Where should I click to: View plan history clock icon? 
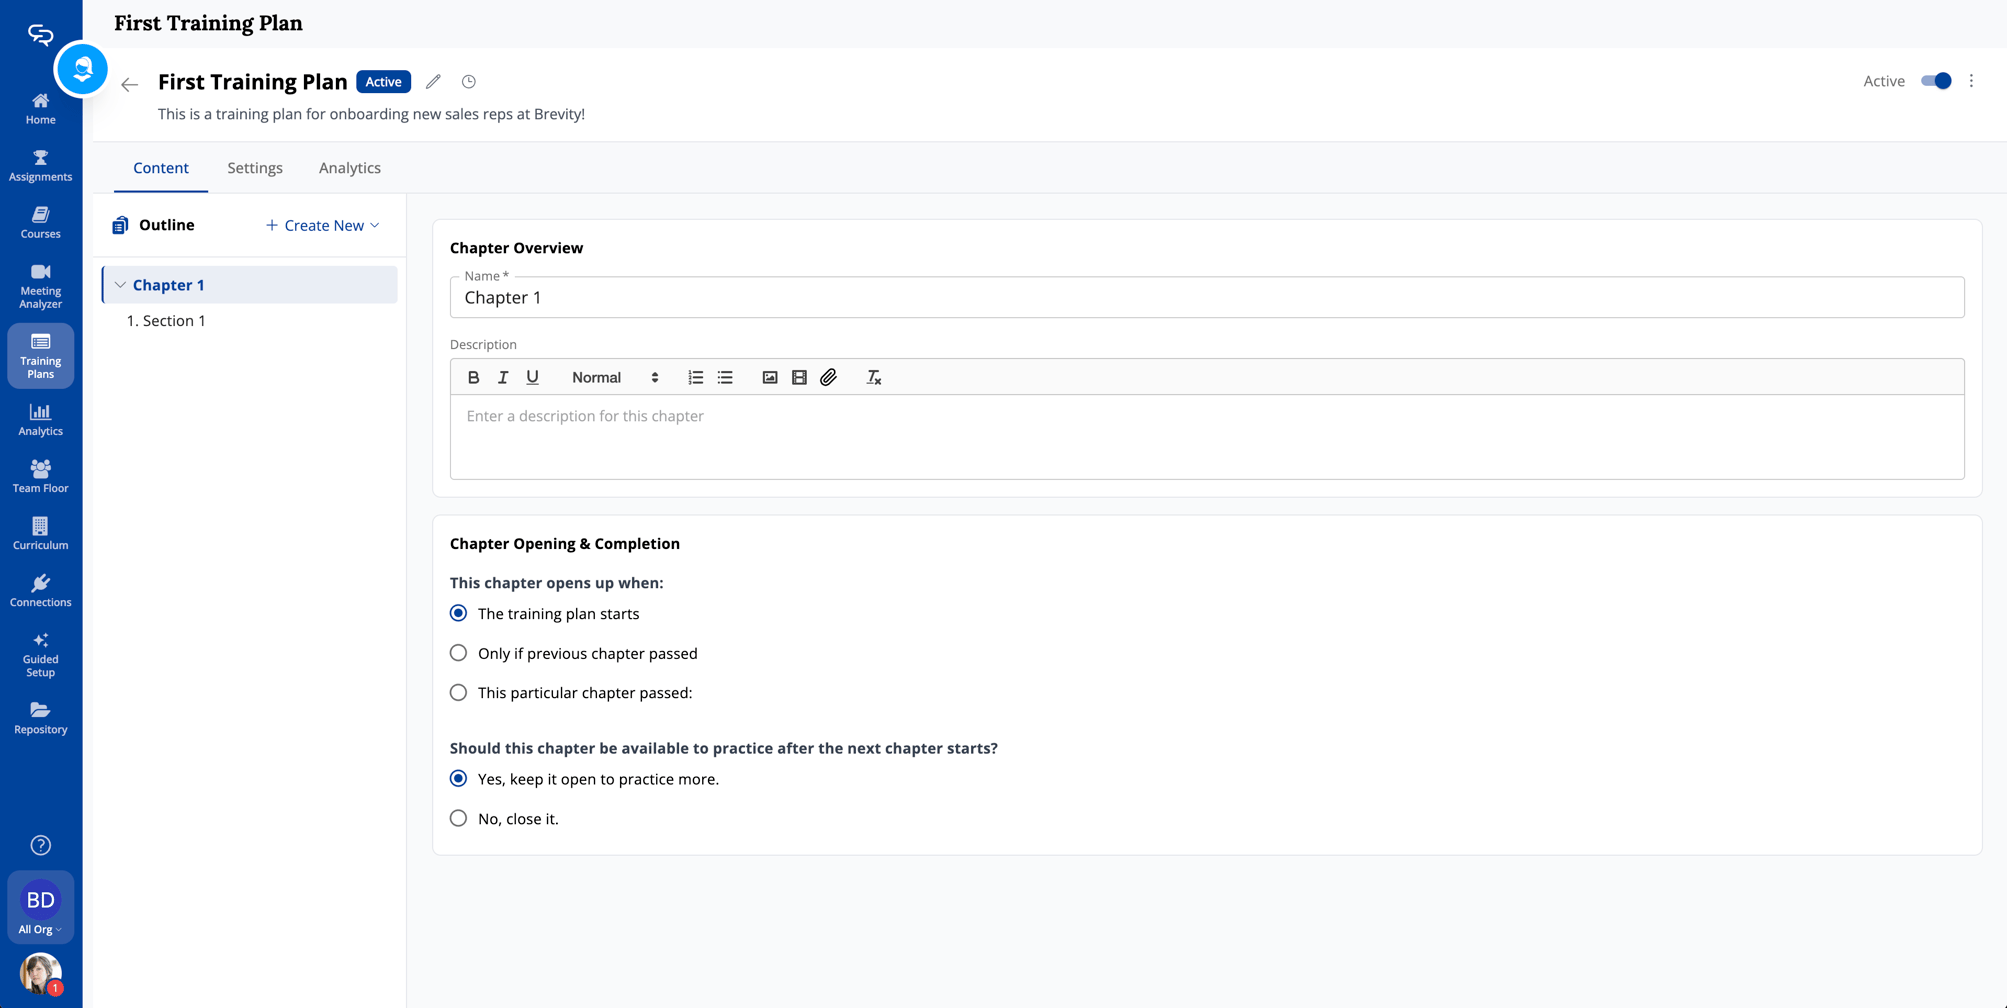[x=468, y=82]
